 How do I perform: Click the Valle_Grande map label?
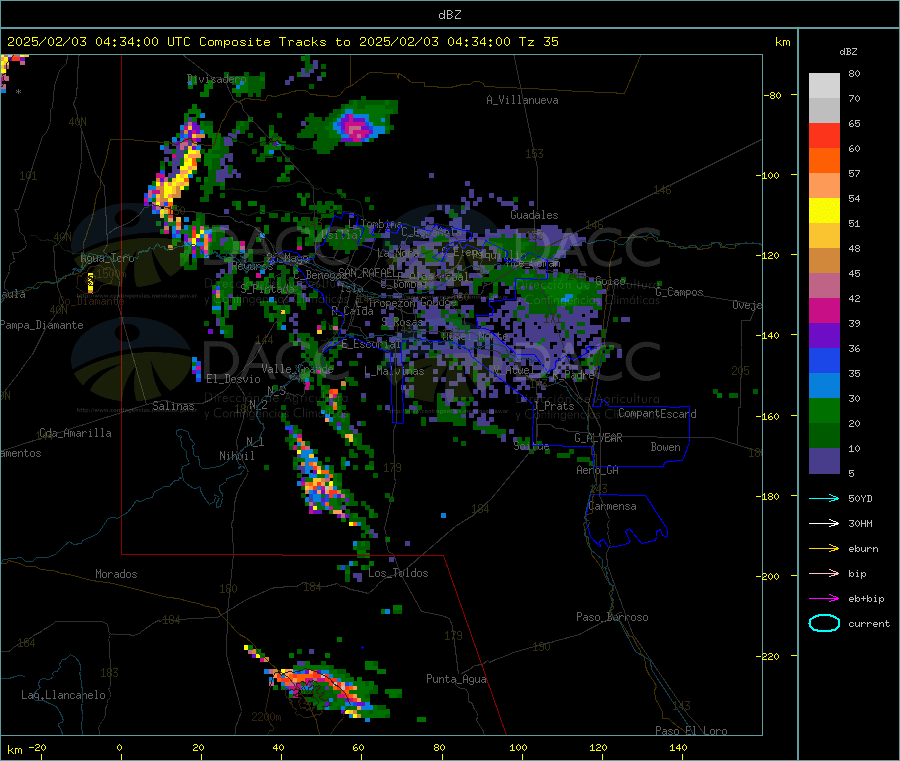click(297, 368)
